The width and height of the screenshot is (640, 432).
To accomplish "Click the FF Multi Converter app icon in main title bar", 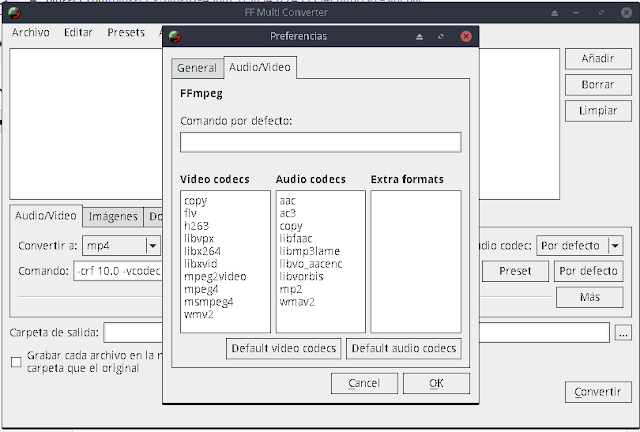I will tap(14, 13).
